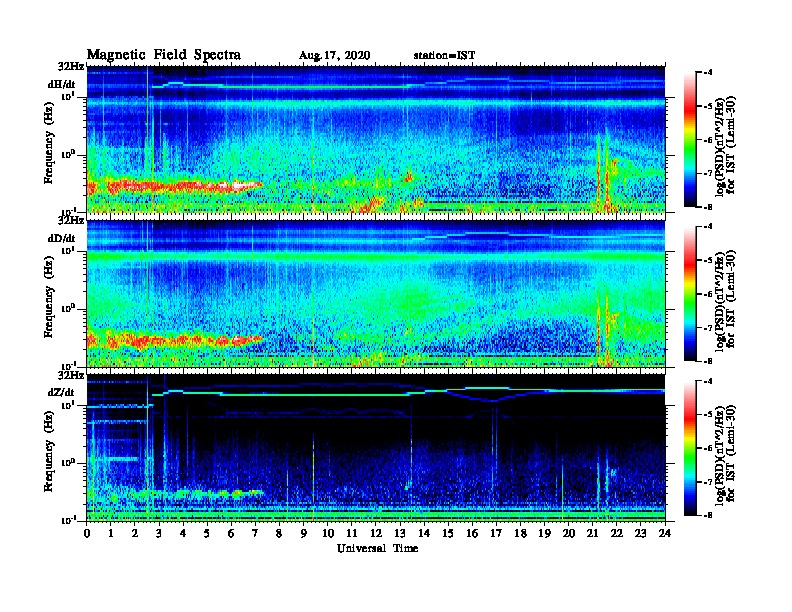Click log(PSD) label beside dD/dt color bar
This screenshot has height=612, width=792.
pyautogui.click(x=725, y=299)
